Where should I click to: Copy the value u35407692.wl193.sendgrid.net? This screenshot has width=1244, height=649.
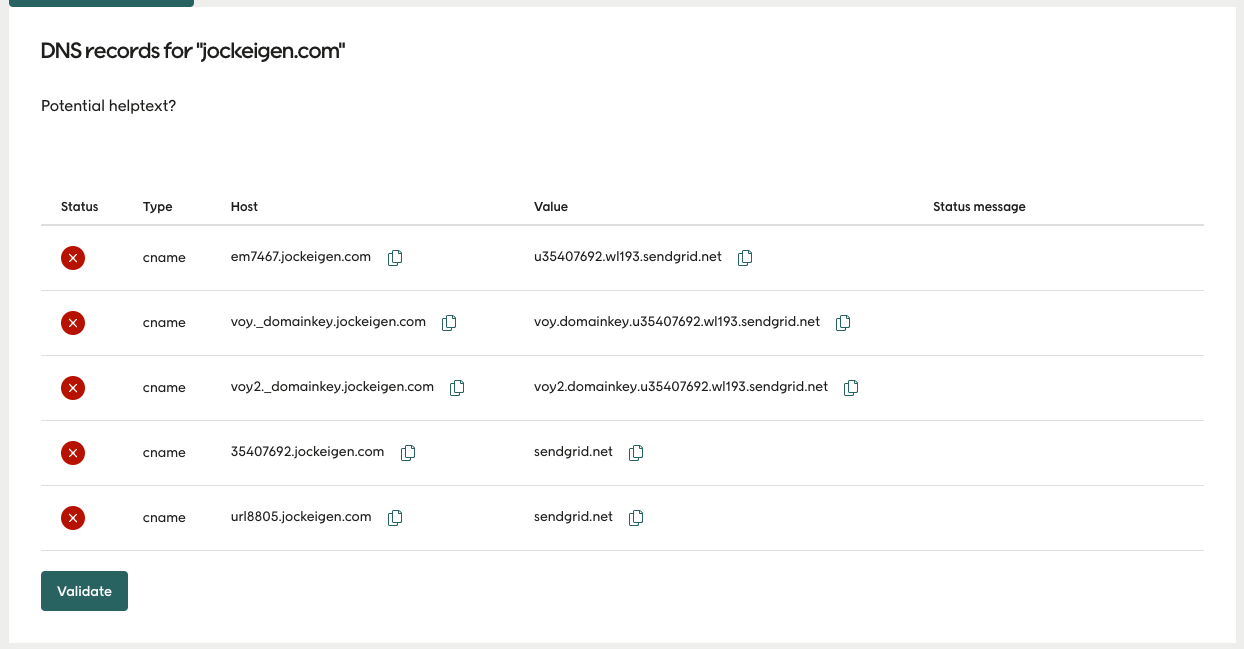click(x=745, y=257)
